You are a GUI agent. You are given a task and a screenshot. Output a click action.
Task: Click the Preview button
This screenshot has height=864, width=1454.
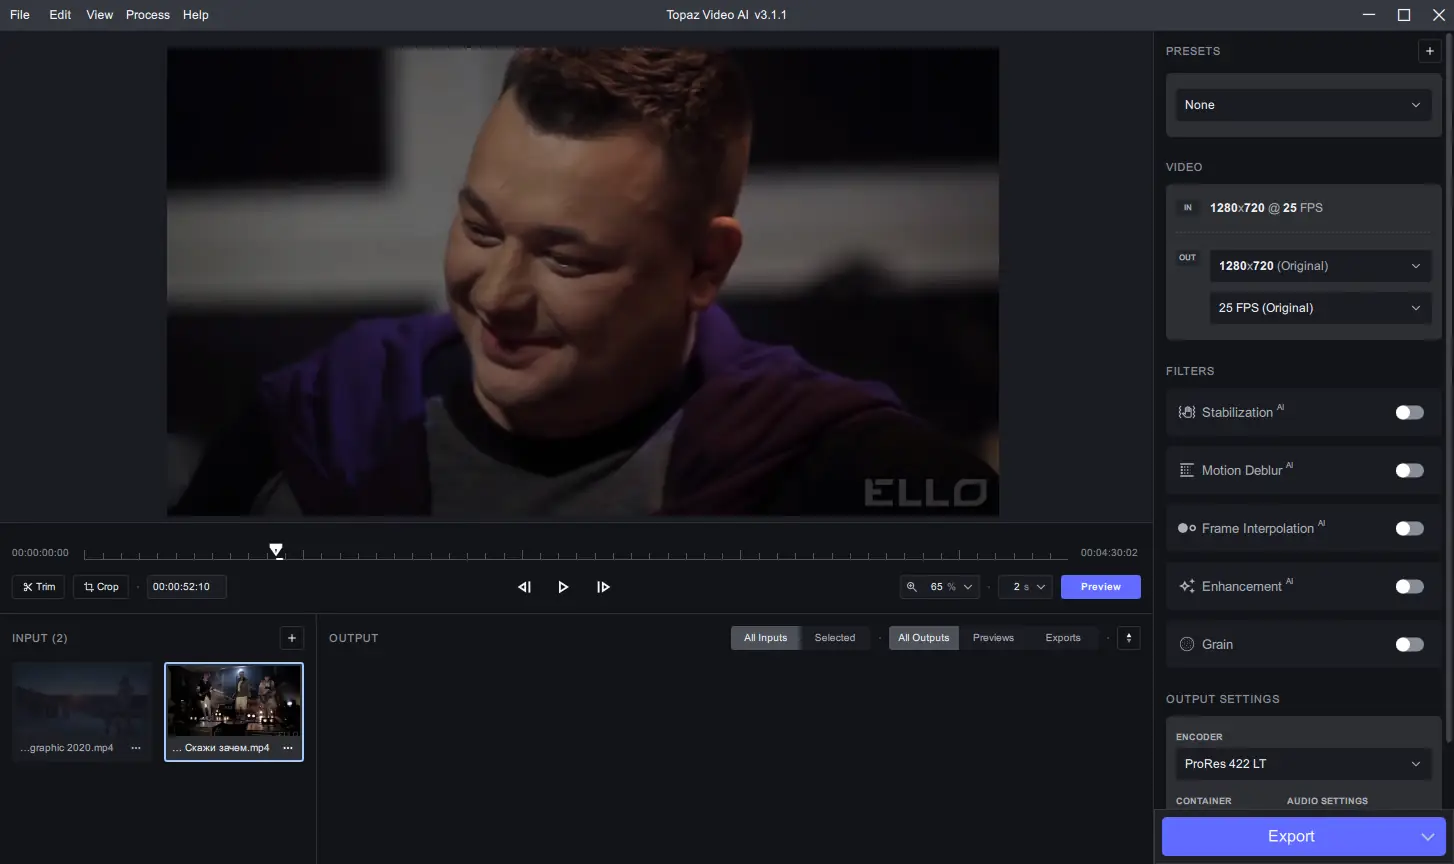(1101, 587)
